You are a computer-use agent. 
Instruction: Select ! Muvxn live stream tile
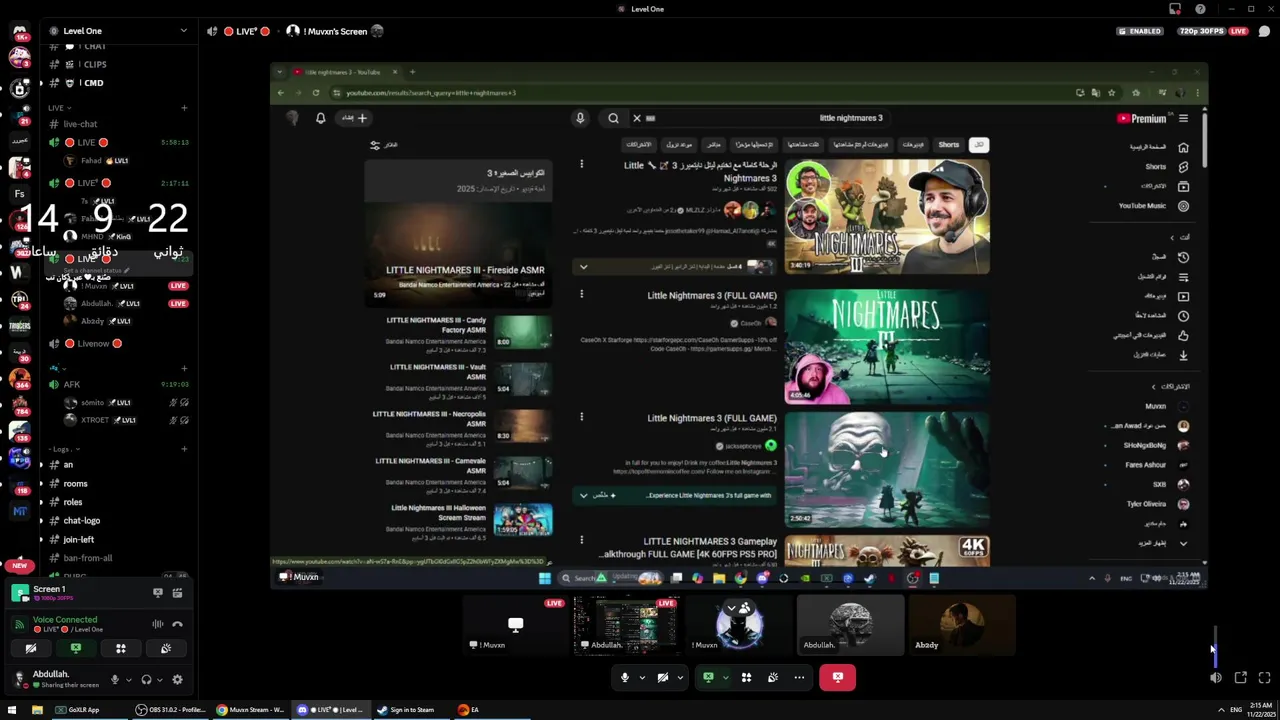pyautogui.click(x=515, y=624)
